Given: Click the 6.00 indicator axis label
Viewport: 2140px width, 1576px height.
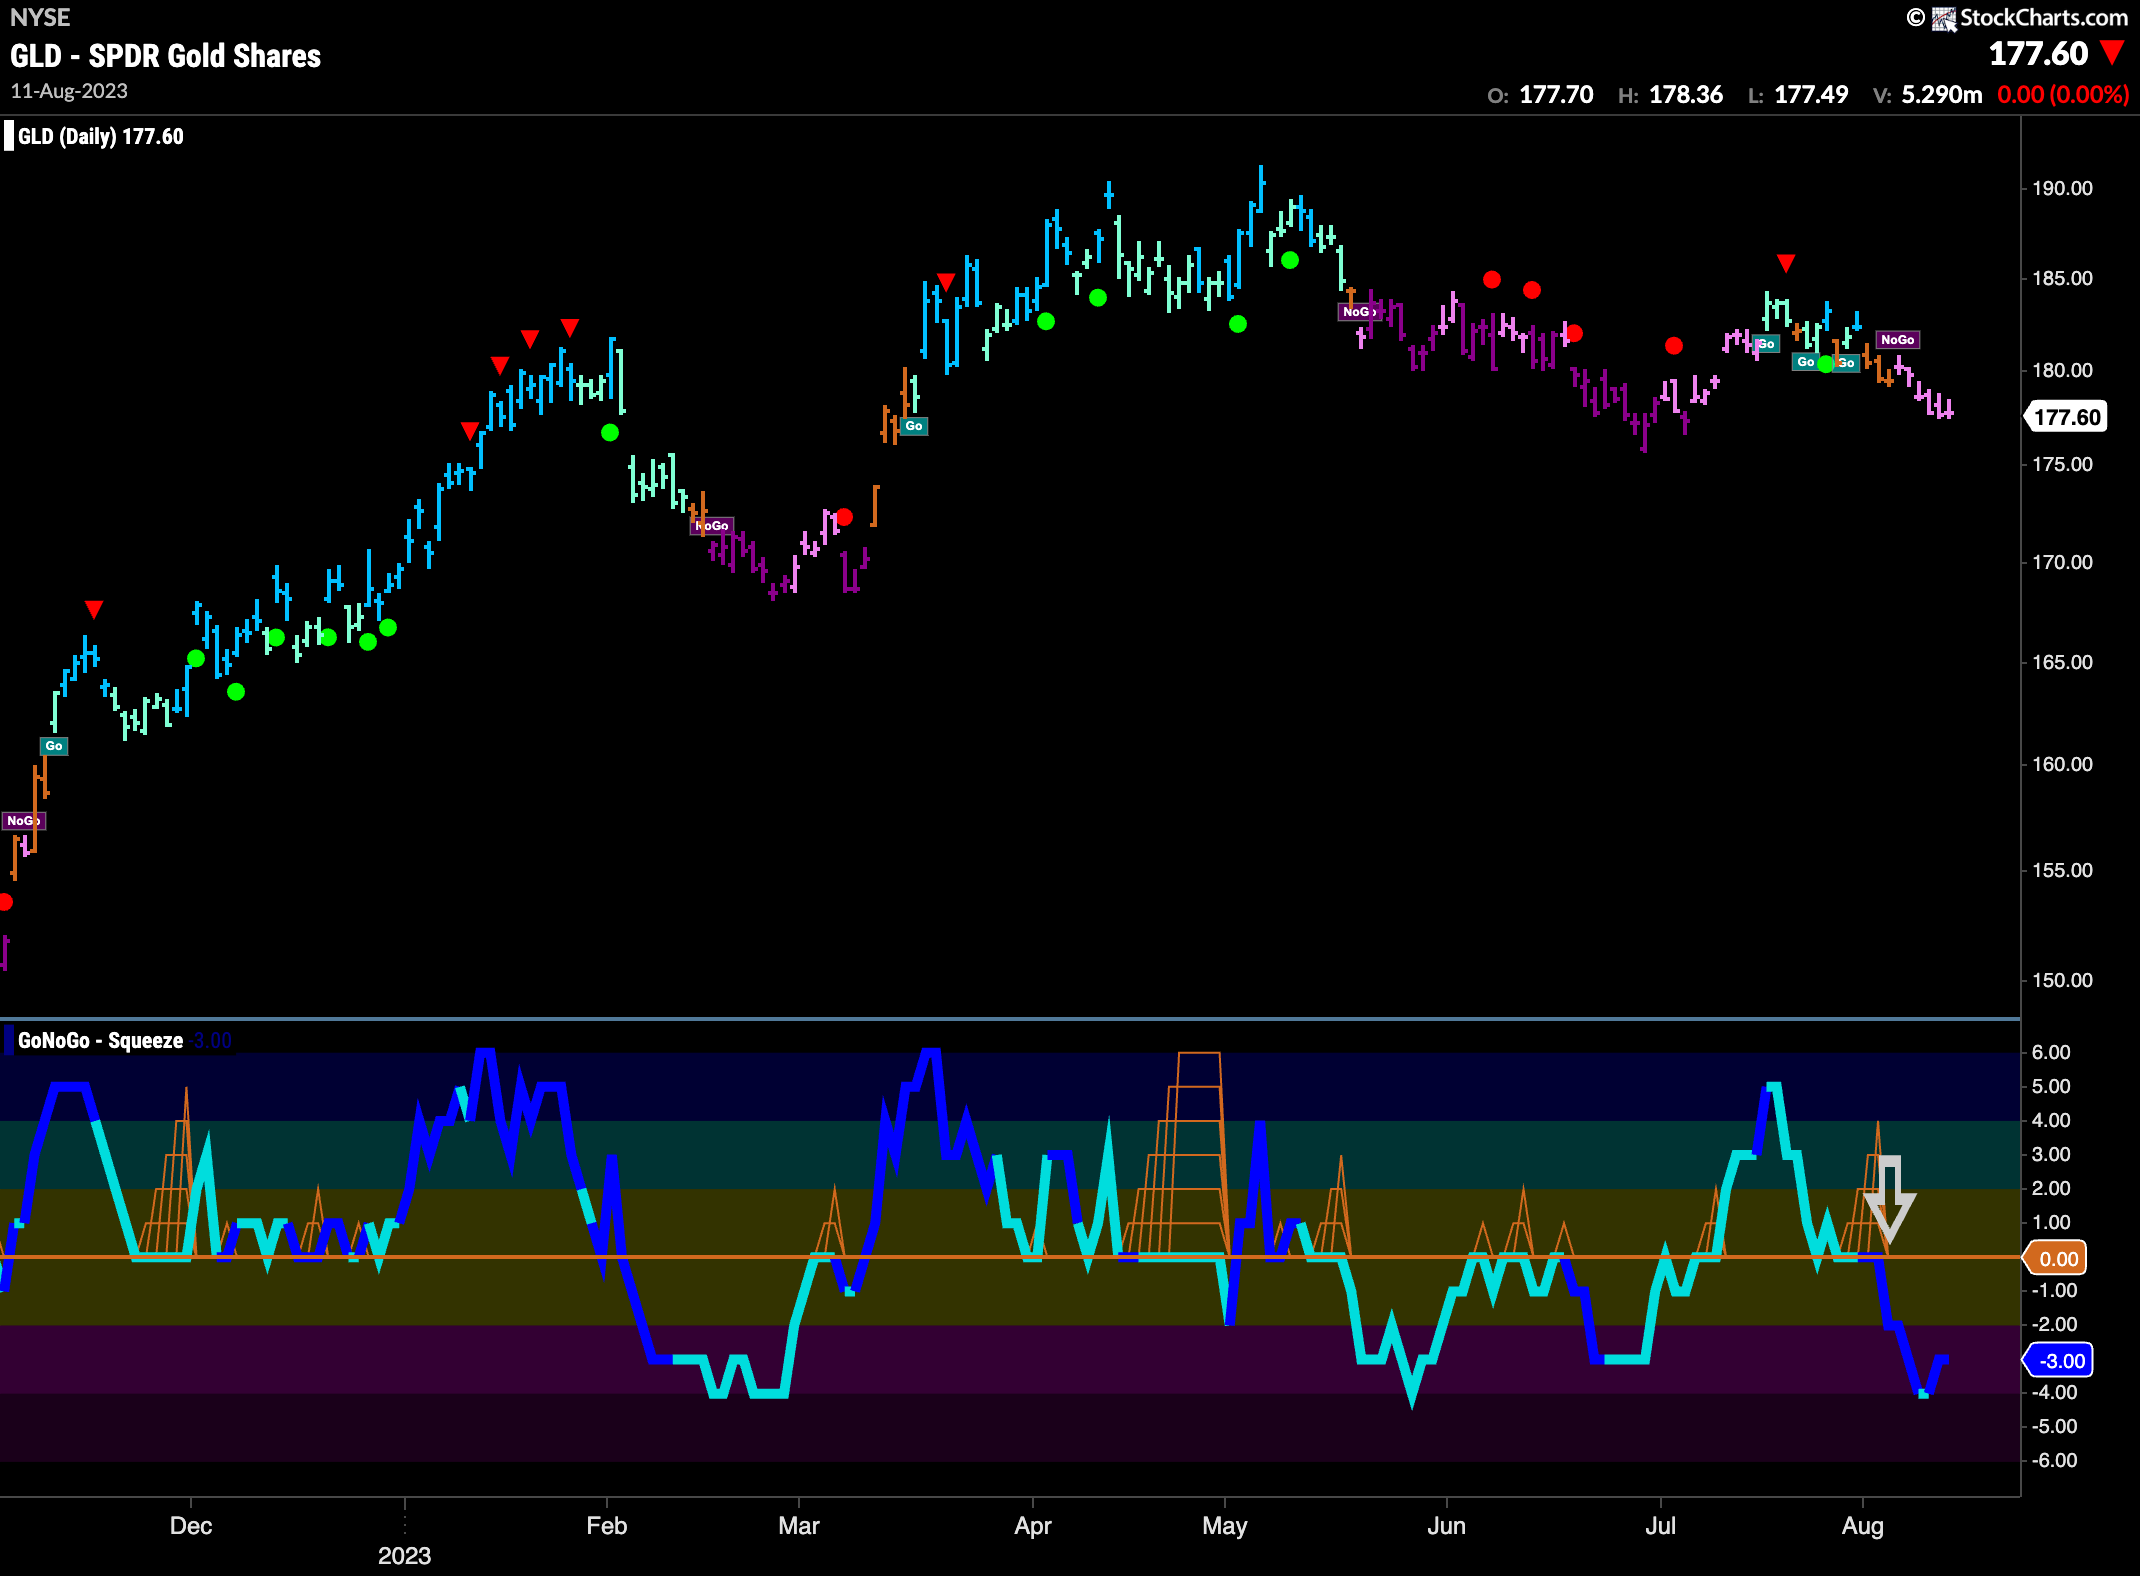Looking at the screenshot, I should (x=2051, y=1053).
